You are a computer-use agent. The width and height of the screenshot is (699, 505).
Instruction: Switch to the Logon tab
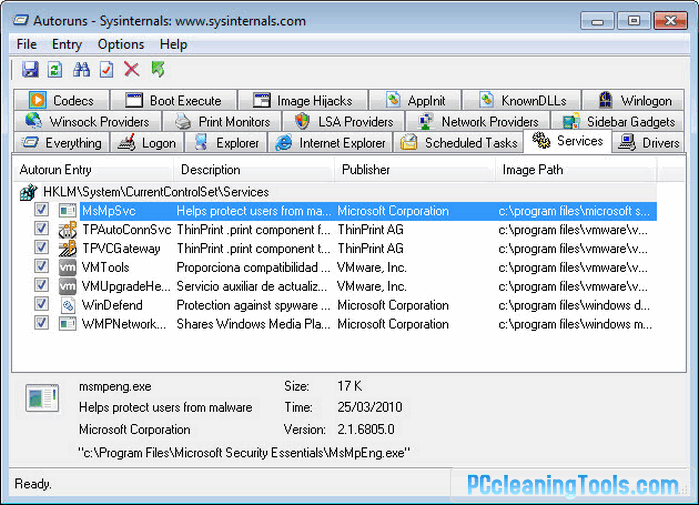[x=147, y=143]
